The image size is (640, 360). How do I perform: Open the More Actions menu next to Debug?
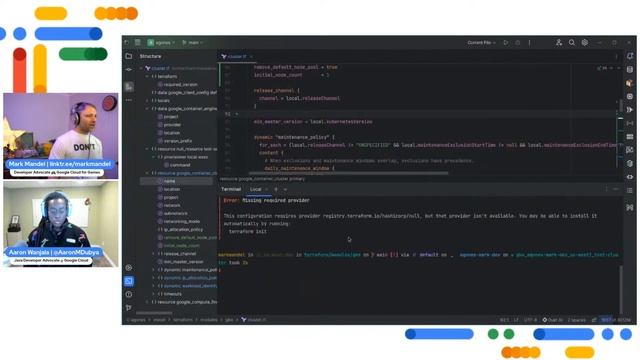529,42
